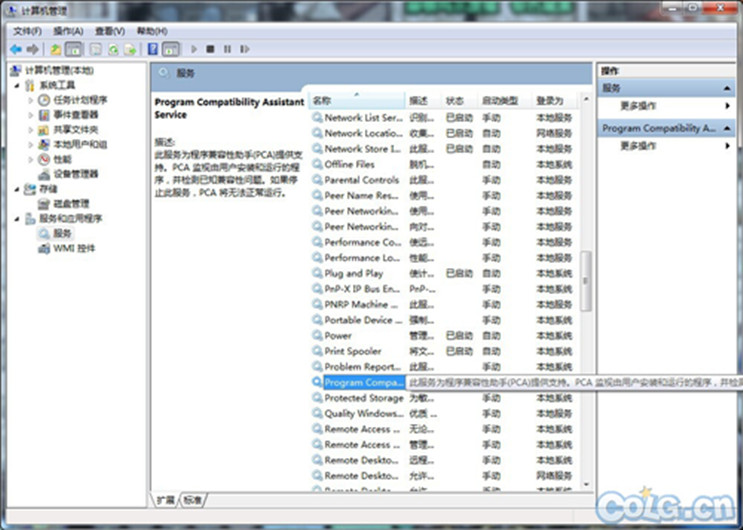Viewport: 743px width, 530px height.
Task: Click the 本地用户和组 users icon
Action: point(44,144)
